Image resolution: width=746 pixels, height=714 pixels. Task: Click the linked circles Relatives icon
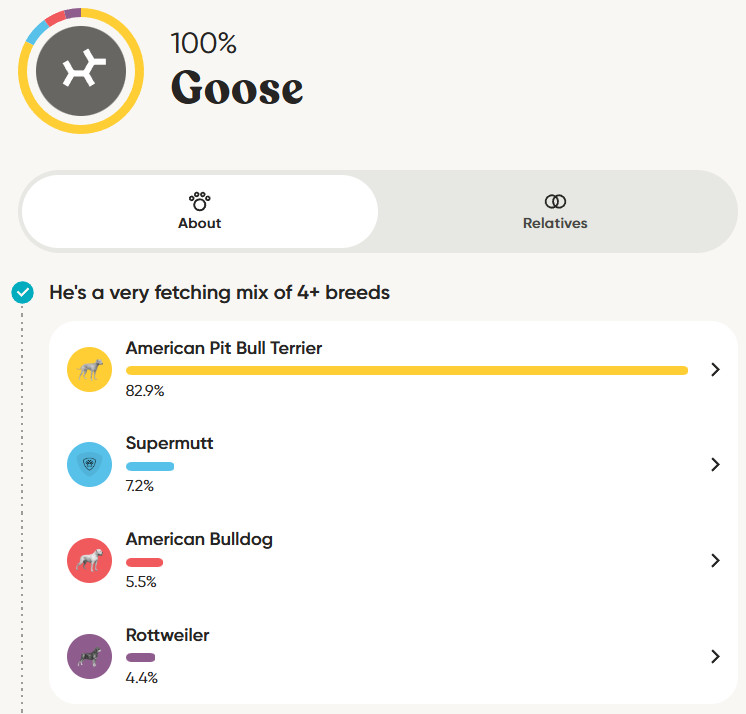(x=555, y=202)
